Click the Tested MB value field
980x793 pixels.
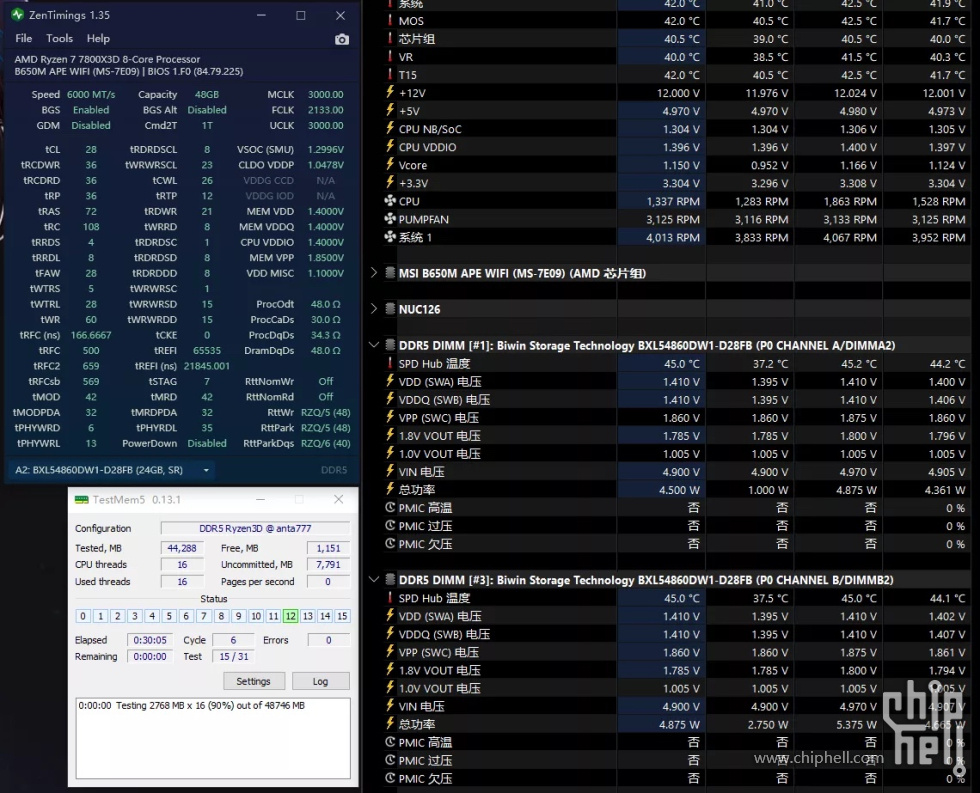pyautogui.click(x=182, y=548)
